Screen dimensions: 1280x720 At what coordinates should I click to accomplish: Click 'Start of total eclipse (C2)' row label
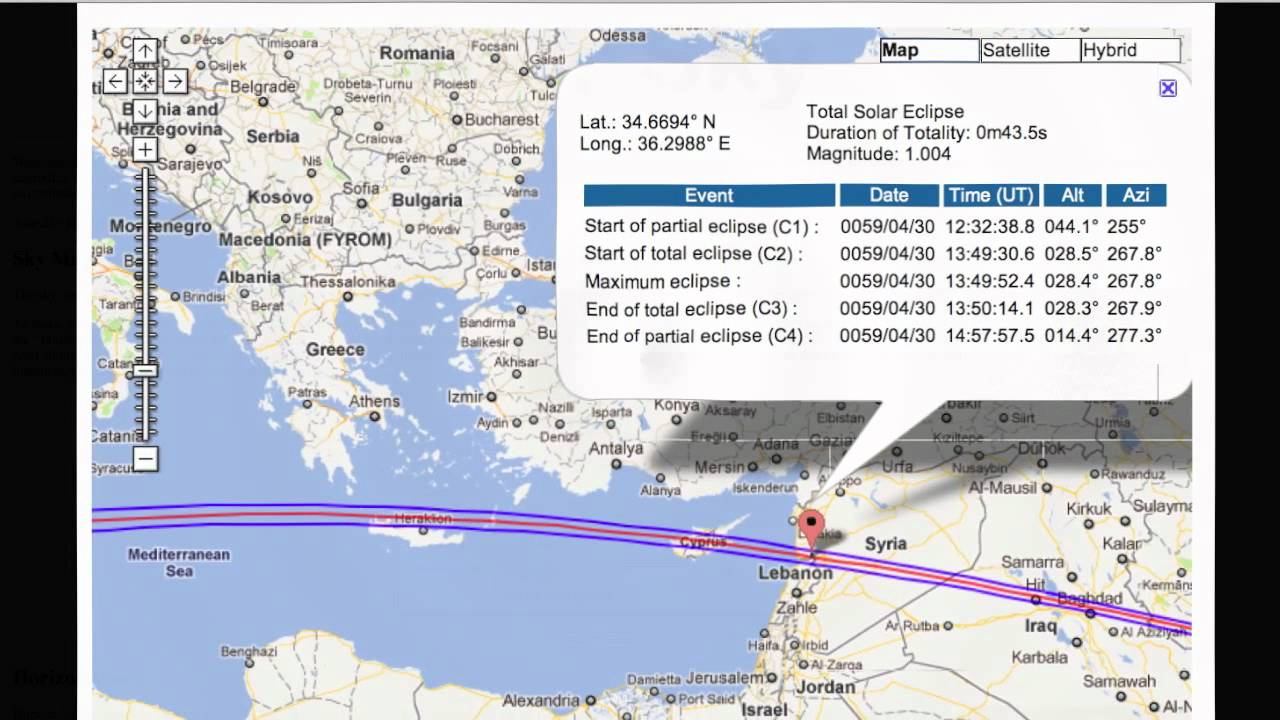pyautogui.click(x=694, y=254)
